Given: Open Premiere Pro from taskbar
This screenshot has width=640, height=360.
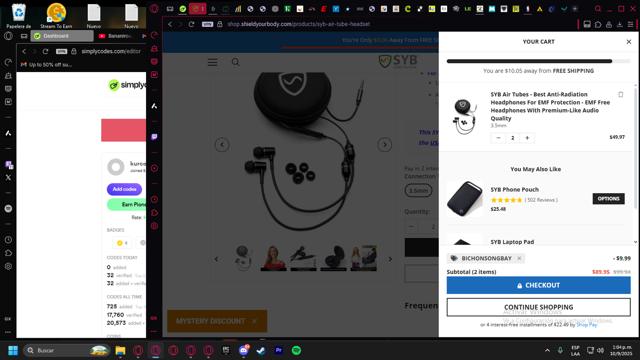Looking at the screenshot, I should tap(279, 350).
